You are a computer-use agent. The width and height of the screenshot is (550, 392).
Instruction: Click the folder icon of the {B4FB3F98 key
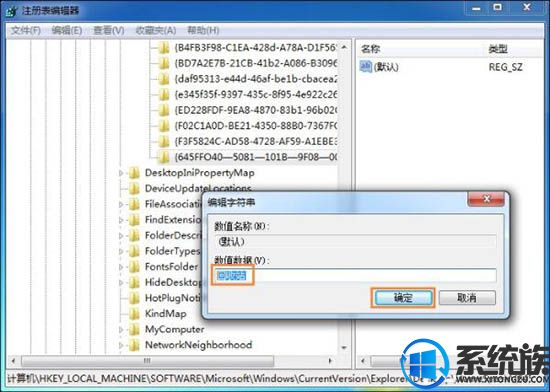click(164, 48)
